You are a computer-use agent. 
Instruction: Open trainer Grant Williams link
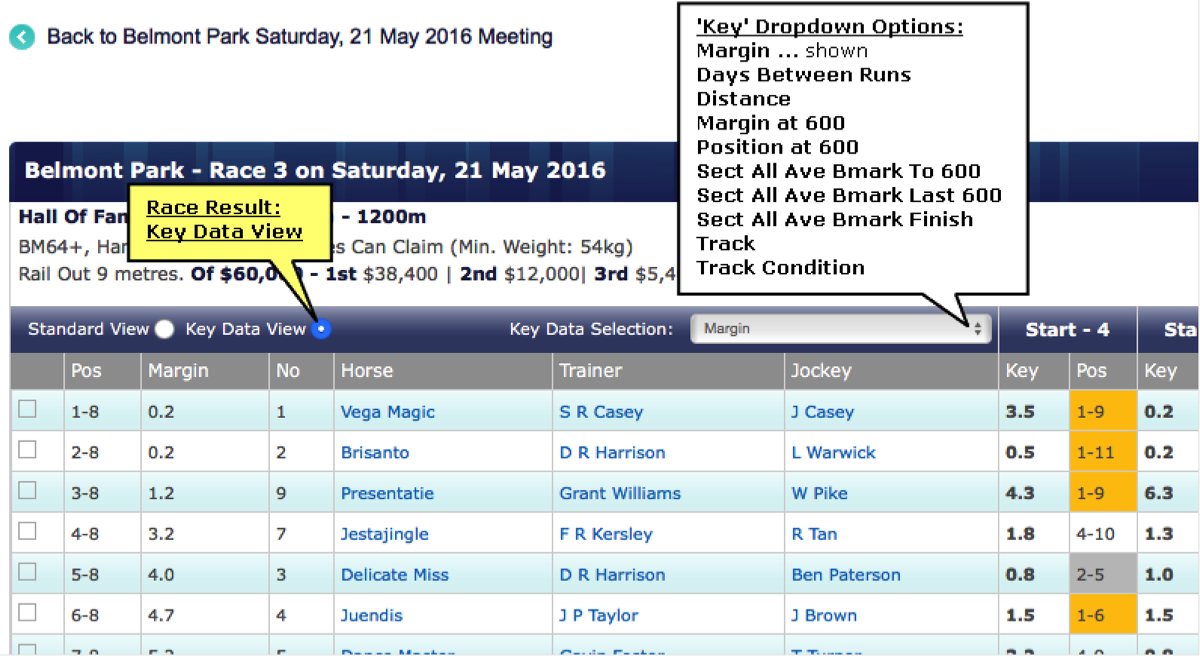tap(620, 493)
